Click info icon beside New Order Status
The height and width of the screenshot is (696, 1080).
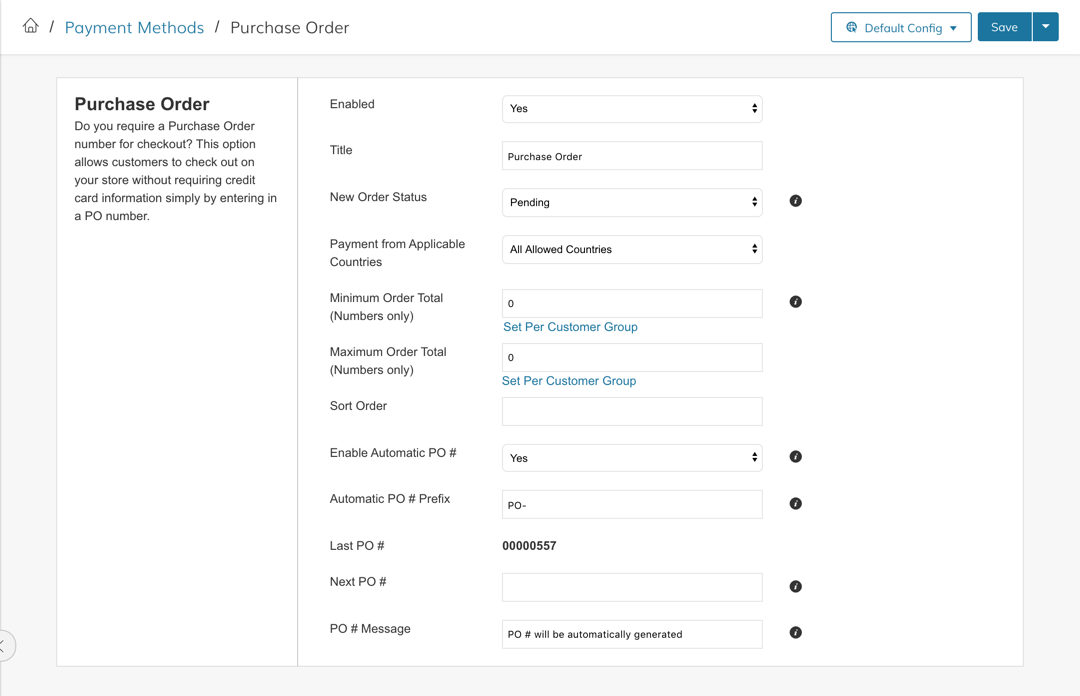coord(795,201)
